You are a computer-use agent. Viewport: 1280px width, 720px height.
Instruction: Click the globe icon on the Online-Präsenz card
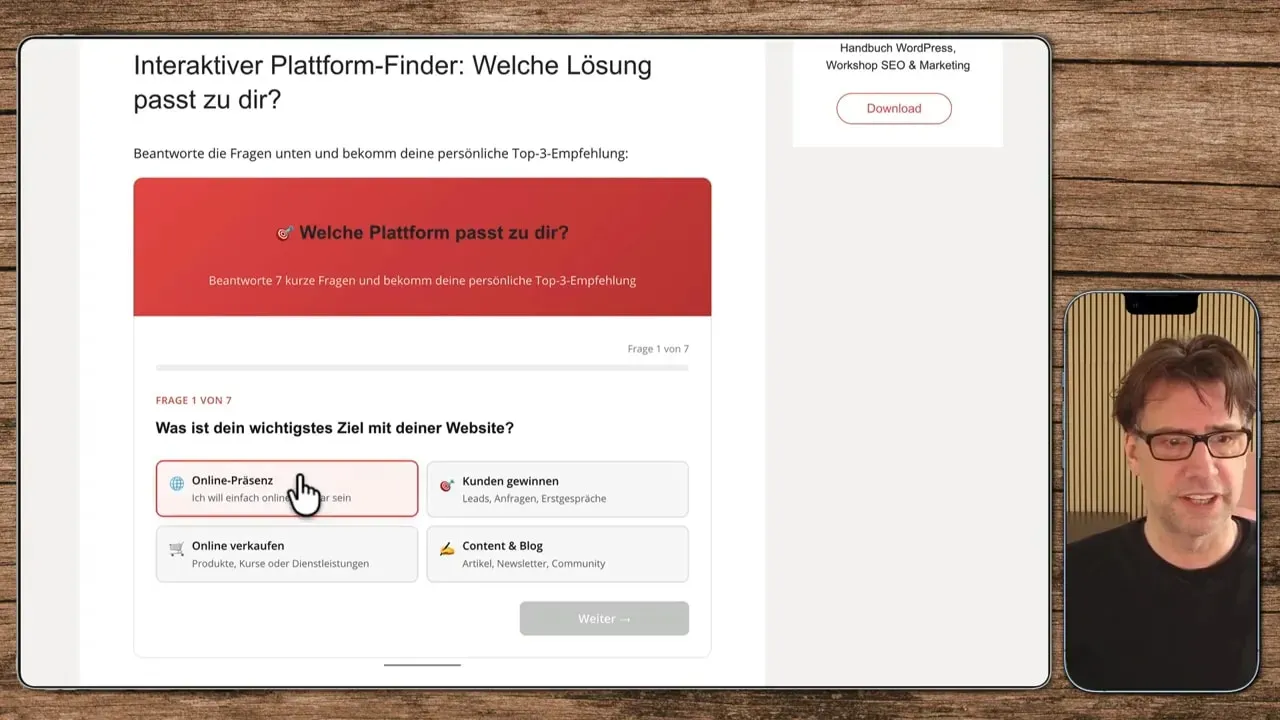point(176,482)
